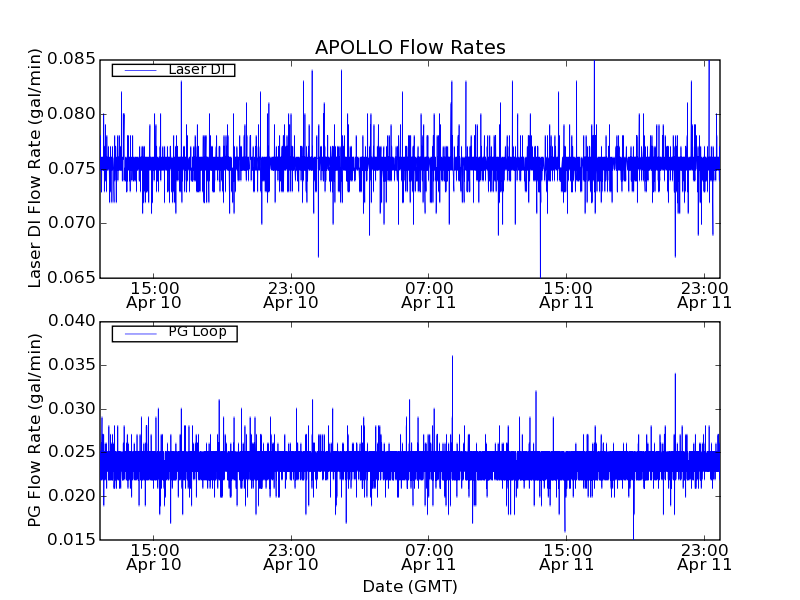Viewport: 800px width, 600px height.
Task: Click the 0.040 tick on PG axis
Action: (71, 321)
